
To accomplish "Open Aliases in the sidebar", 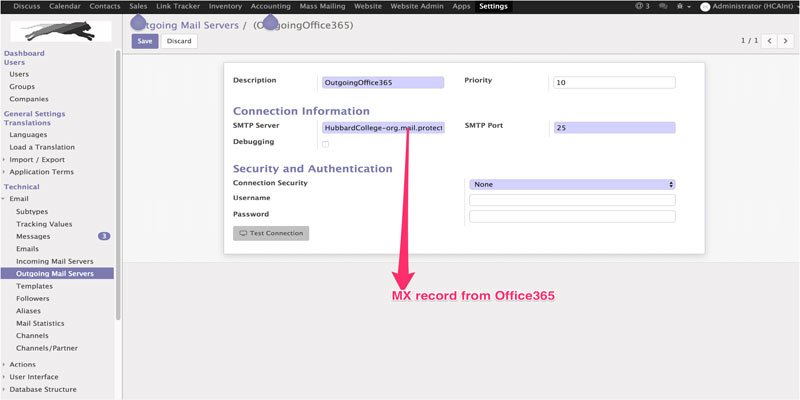I will click(x=28, y=311).
